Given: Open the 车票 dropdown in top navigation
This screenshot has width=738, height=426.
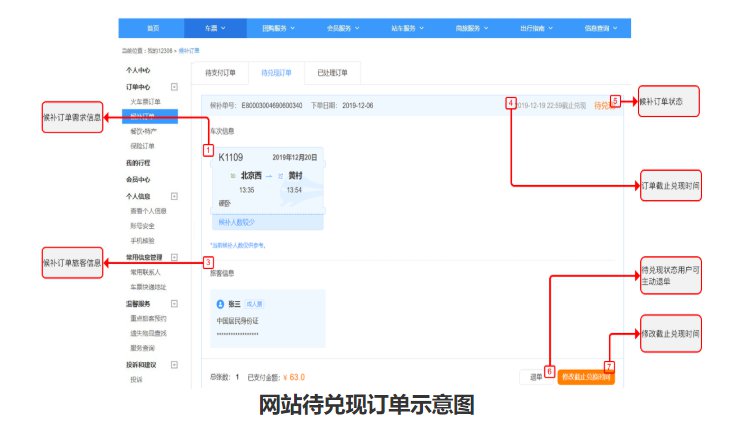Looking at the screenshot, I should coord(210,28).
